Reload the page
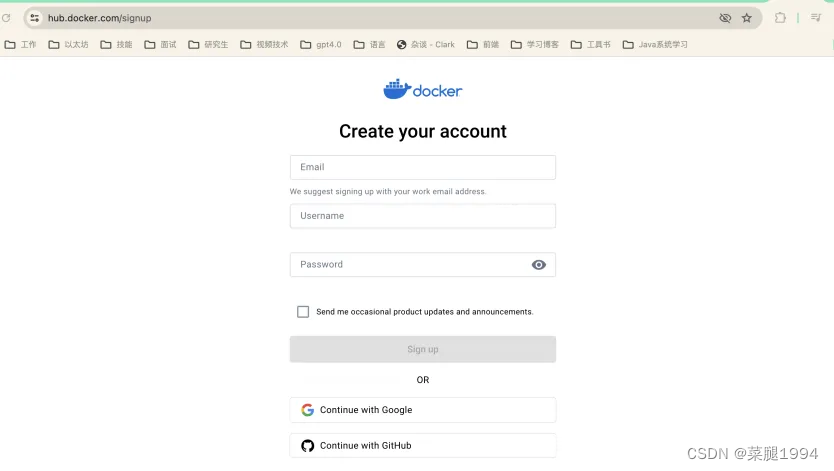The height and width of the screenshot is (471, 834). pyautogui.click(x=6, y=18)
